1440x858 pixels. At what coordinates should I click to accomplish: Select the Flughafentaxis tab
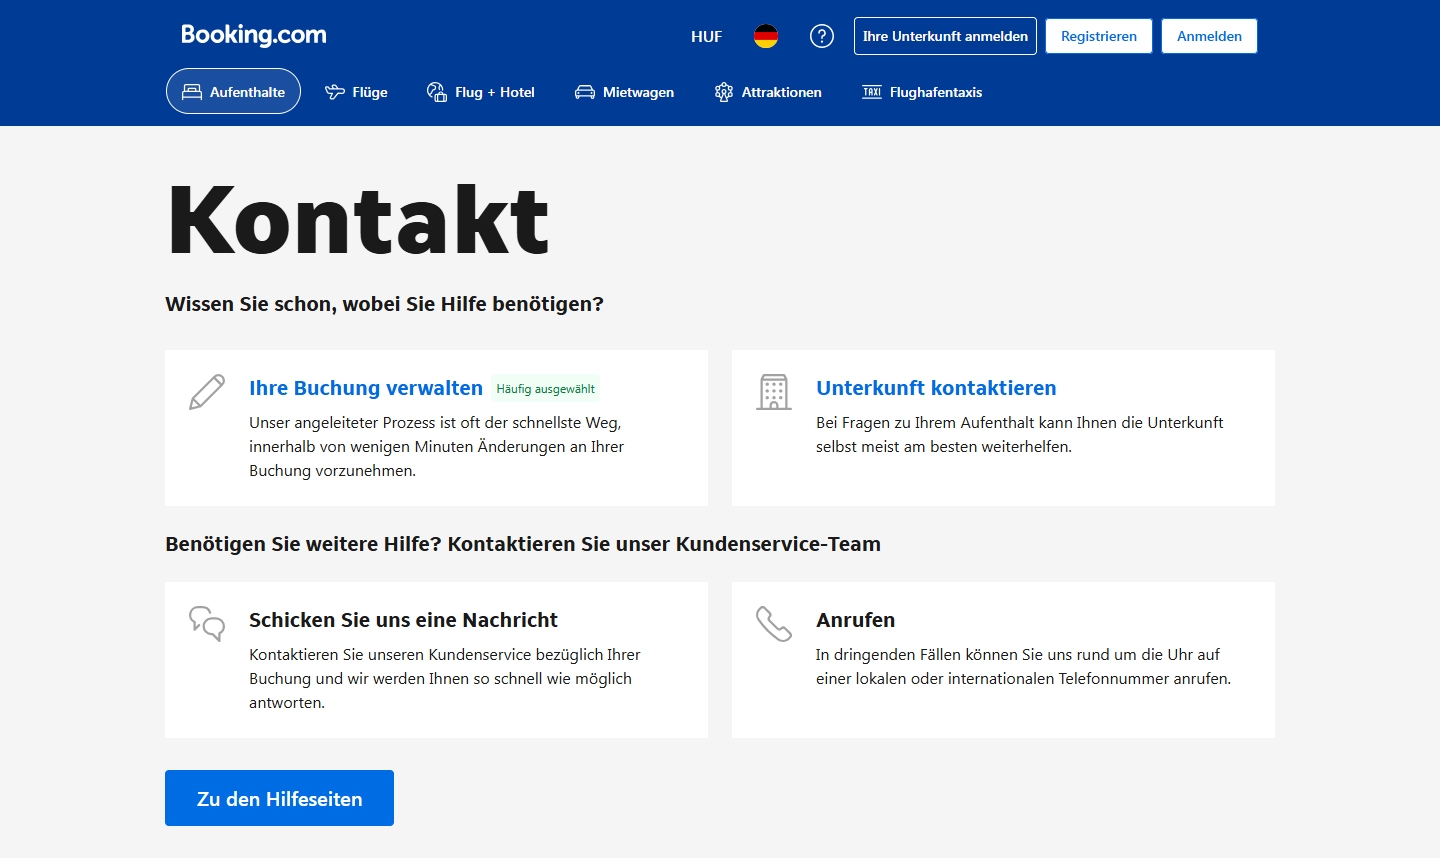(922, 91)
